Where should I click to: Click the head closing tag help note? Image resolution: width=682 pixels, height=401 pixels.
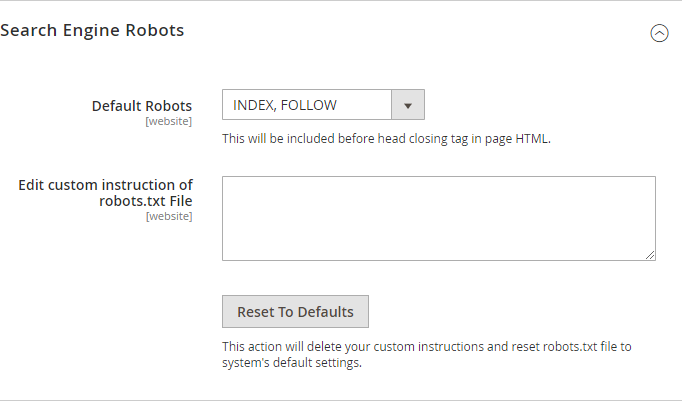(386, 139)
